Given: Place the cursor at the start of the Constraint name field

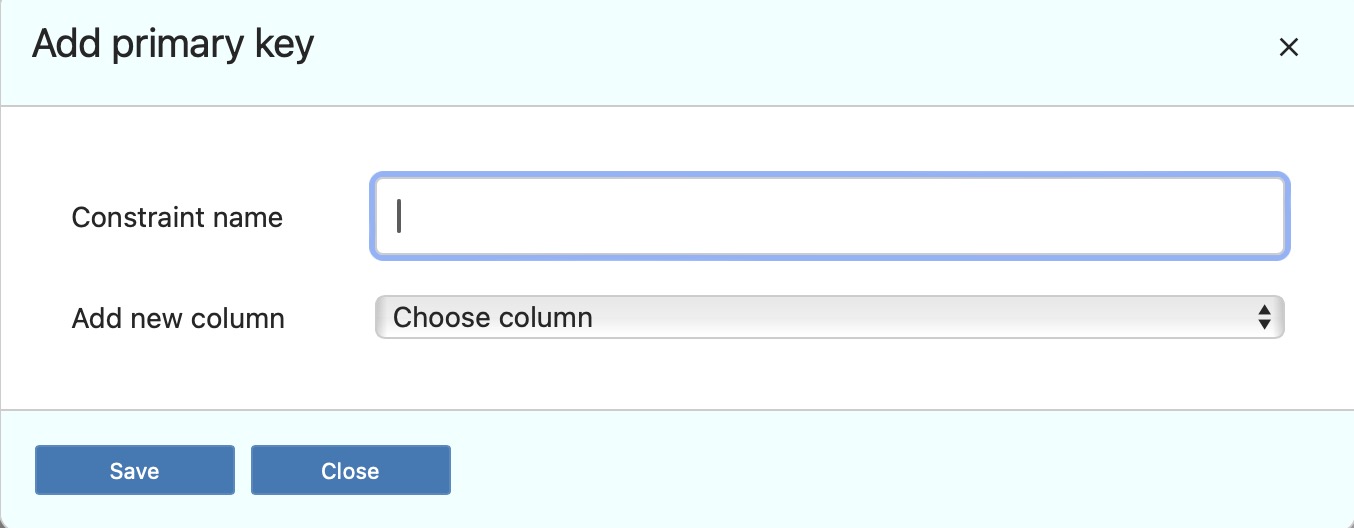Looking at the screenshot, I should point(399,217).
